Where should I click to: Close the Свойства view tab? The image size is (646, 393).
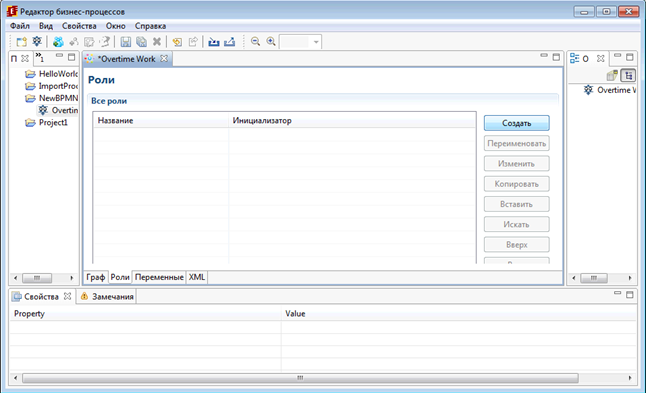pos(68,296)
